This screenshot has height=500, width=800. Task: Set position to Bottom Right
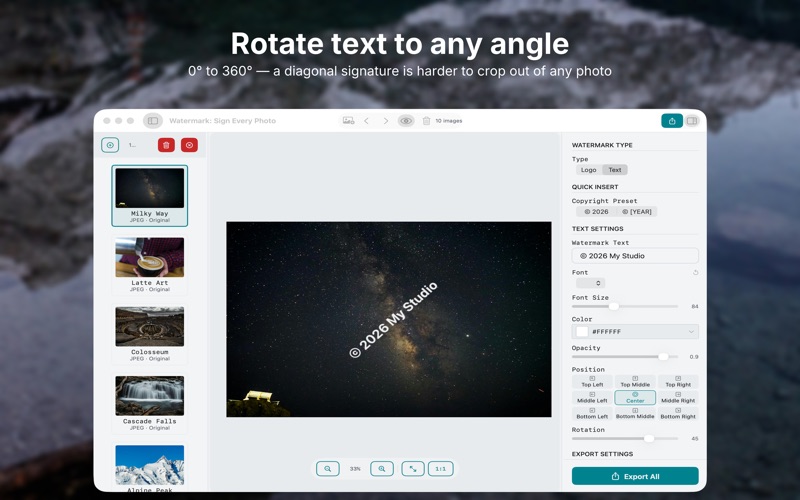point(678,413)
